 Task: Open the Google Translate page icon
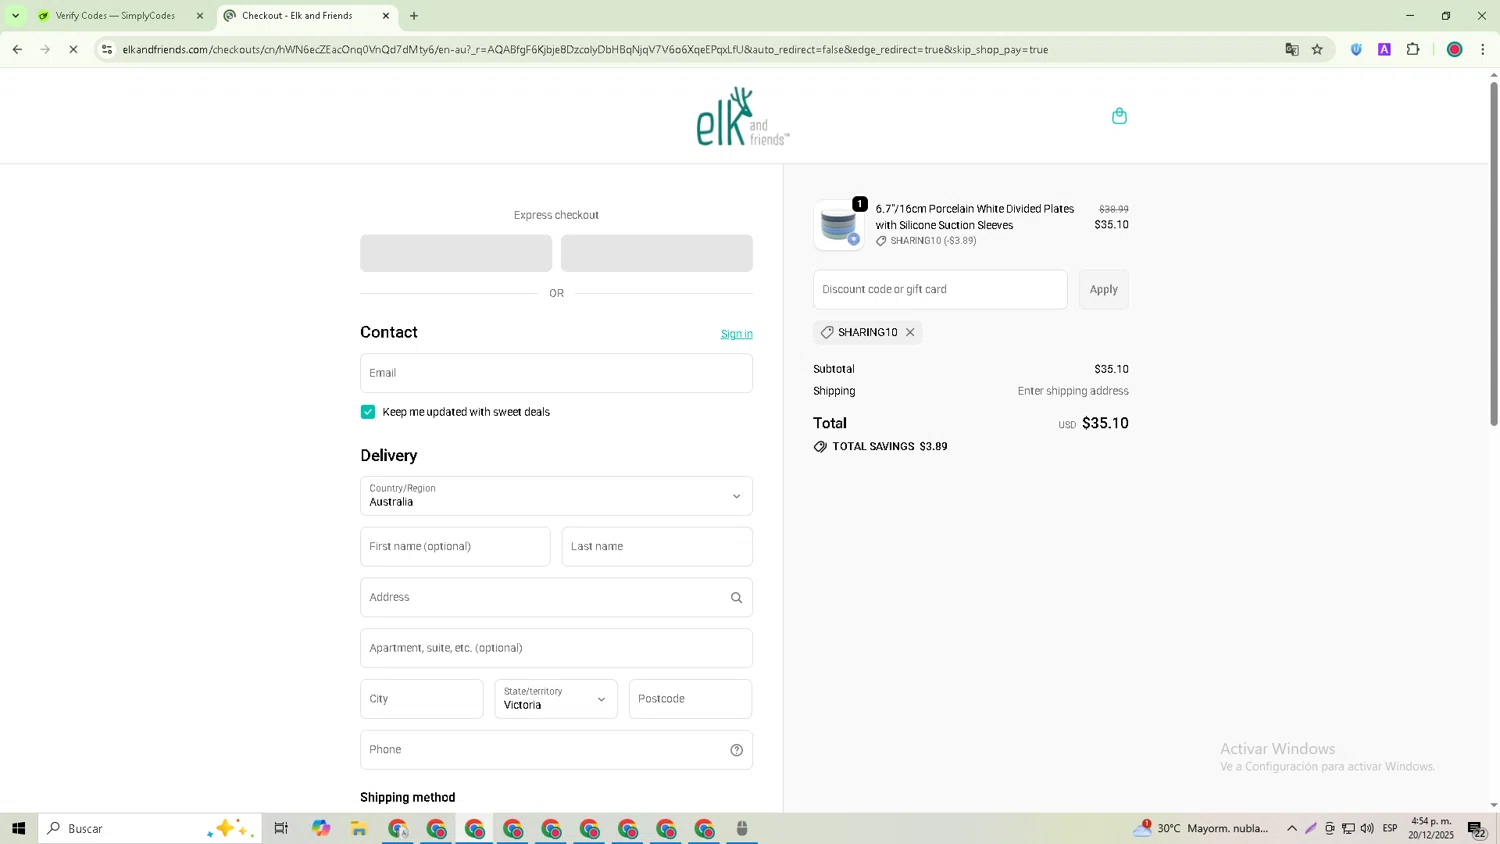click(x=1291, y=49)
